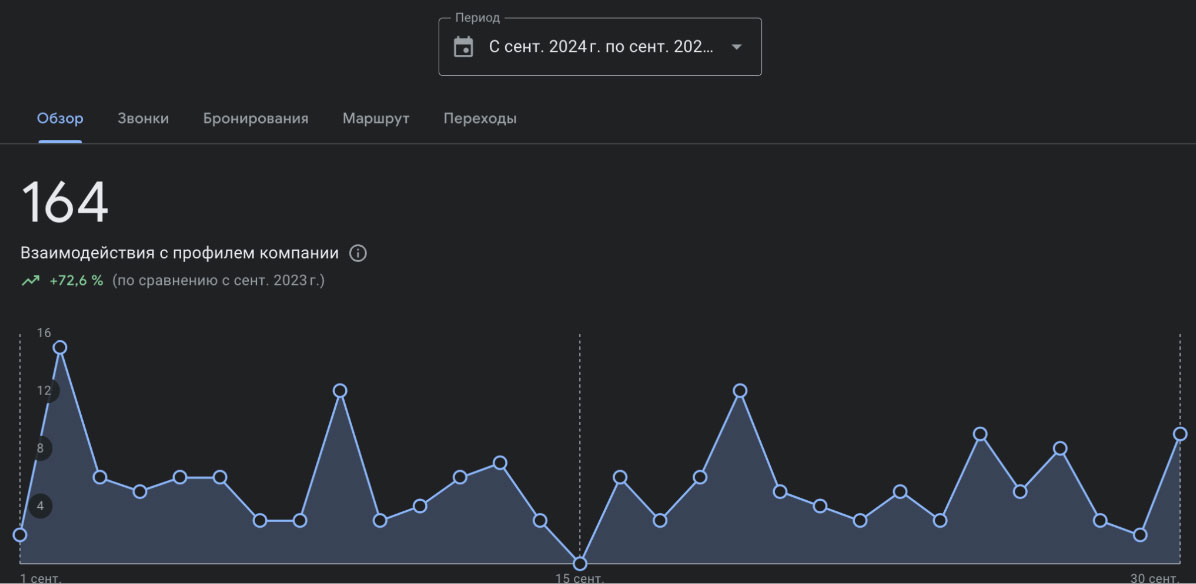Go to the Бронирования tab
The width and height of the screenshot is (1196, 584).
pos(256,118)
